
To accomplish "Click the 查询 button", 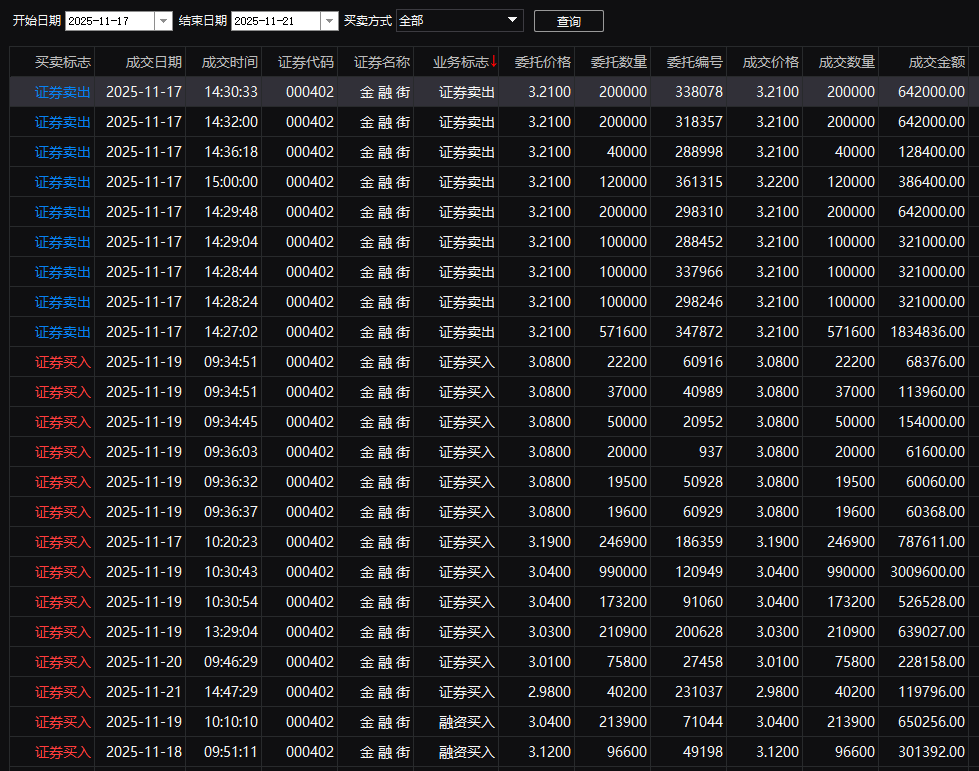I will click(x=568, y=21).
